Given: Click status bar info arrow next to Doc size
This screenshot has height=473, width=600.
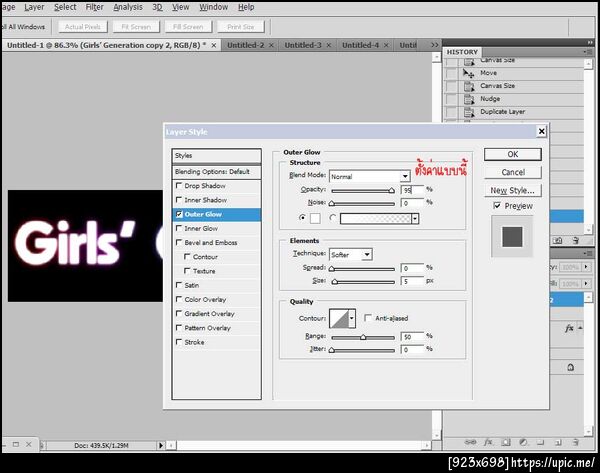Looking at the screenshot, I should coord(161,445).
